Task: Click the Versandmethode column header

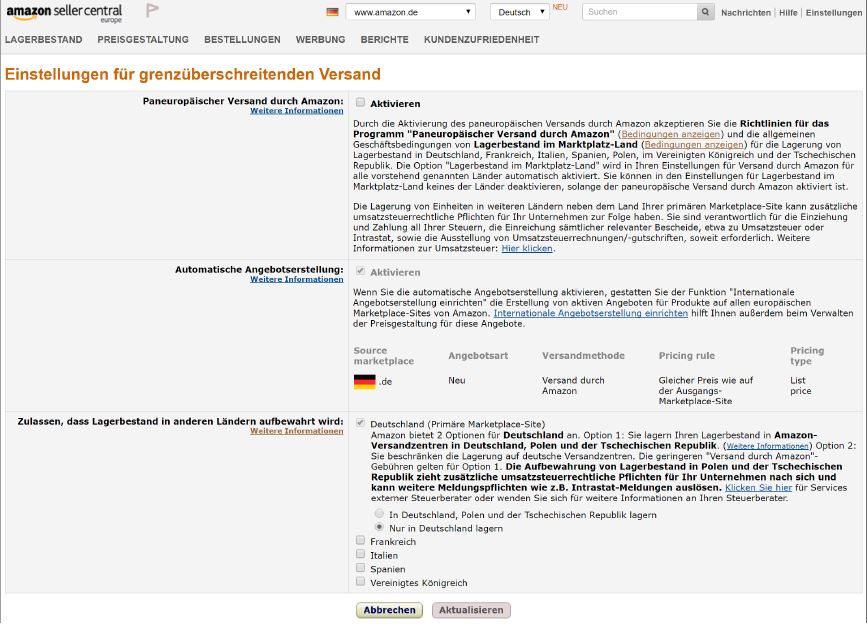Action: pyautogui.click(x=583, y=355)
